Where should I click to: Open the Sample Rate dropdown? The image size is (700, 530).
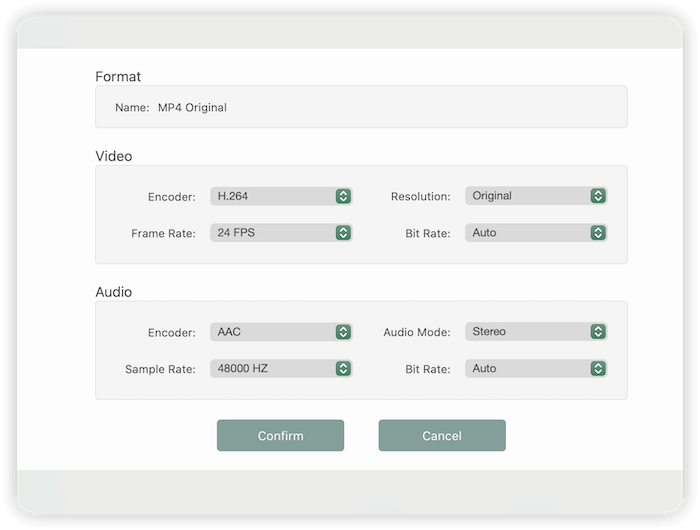pos(272,369)
